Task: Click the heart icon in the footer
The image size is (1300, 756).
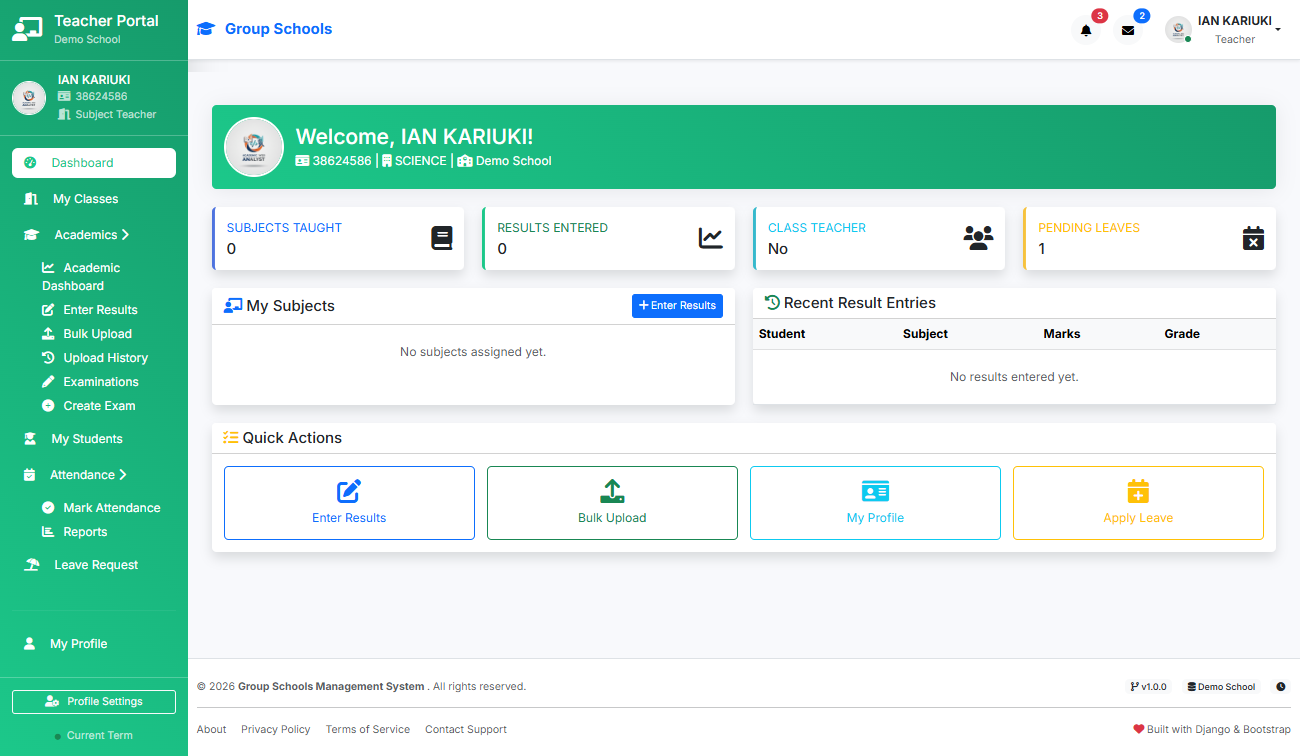Action: (1138, 729)
